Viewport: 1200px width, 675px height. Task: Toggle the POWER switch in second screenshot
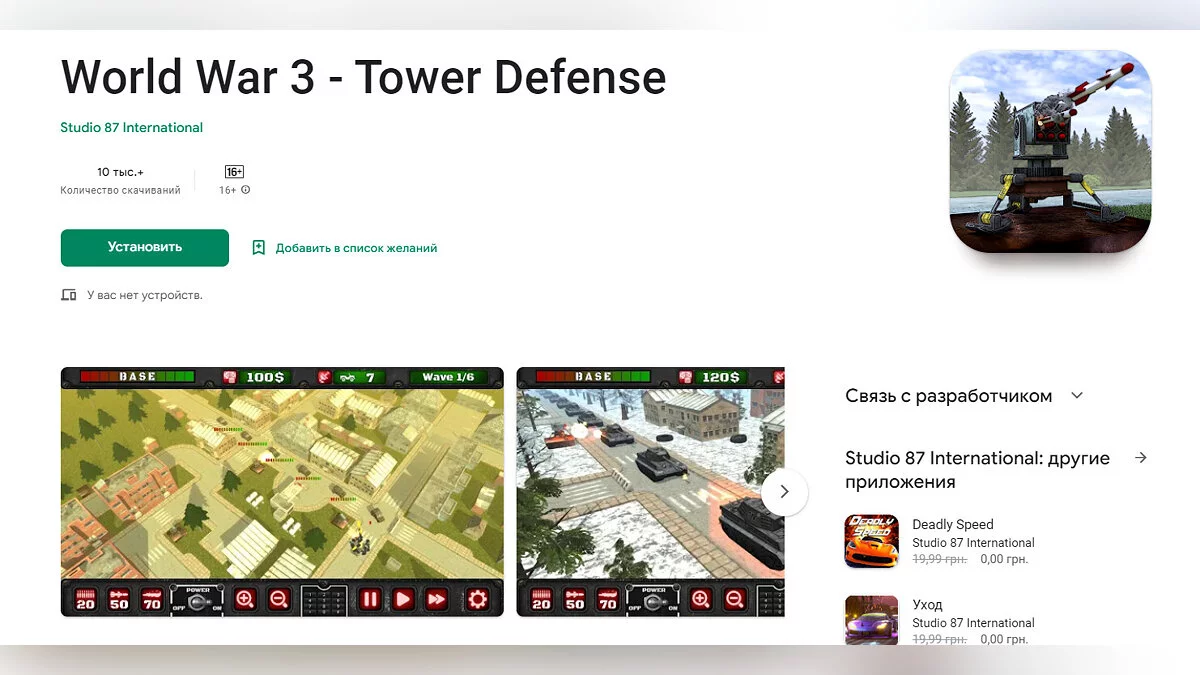(x=653, y=599)
